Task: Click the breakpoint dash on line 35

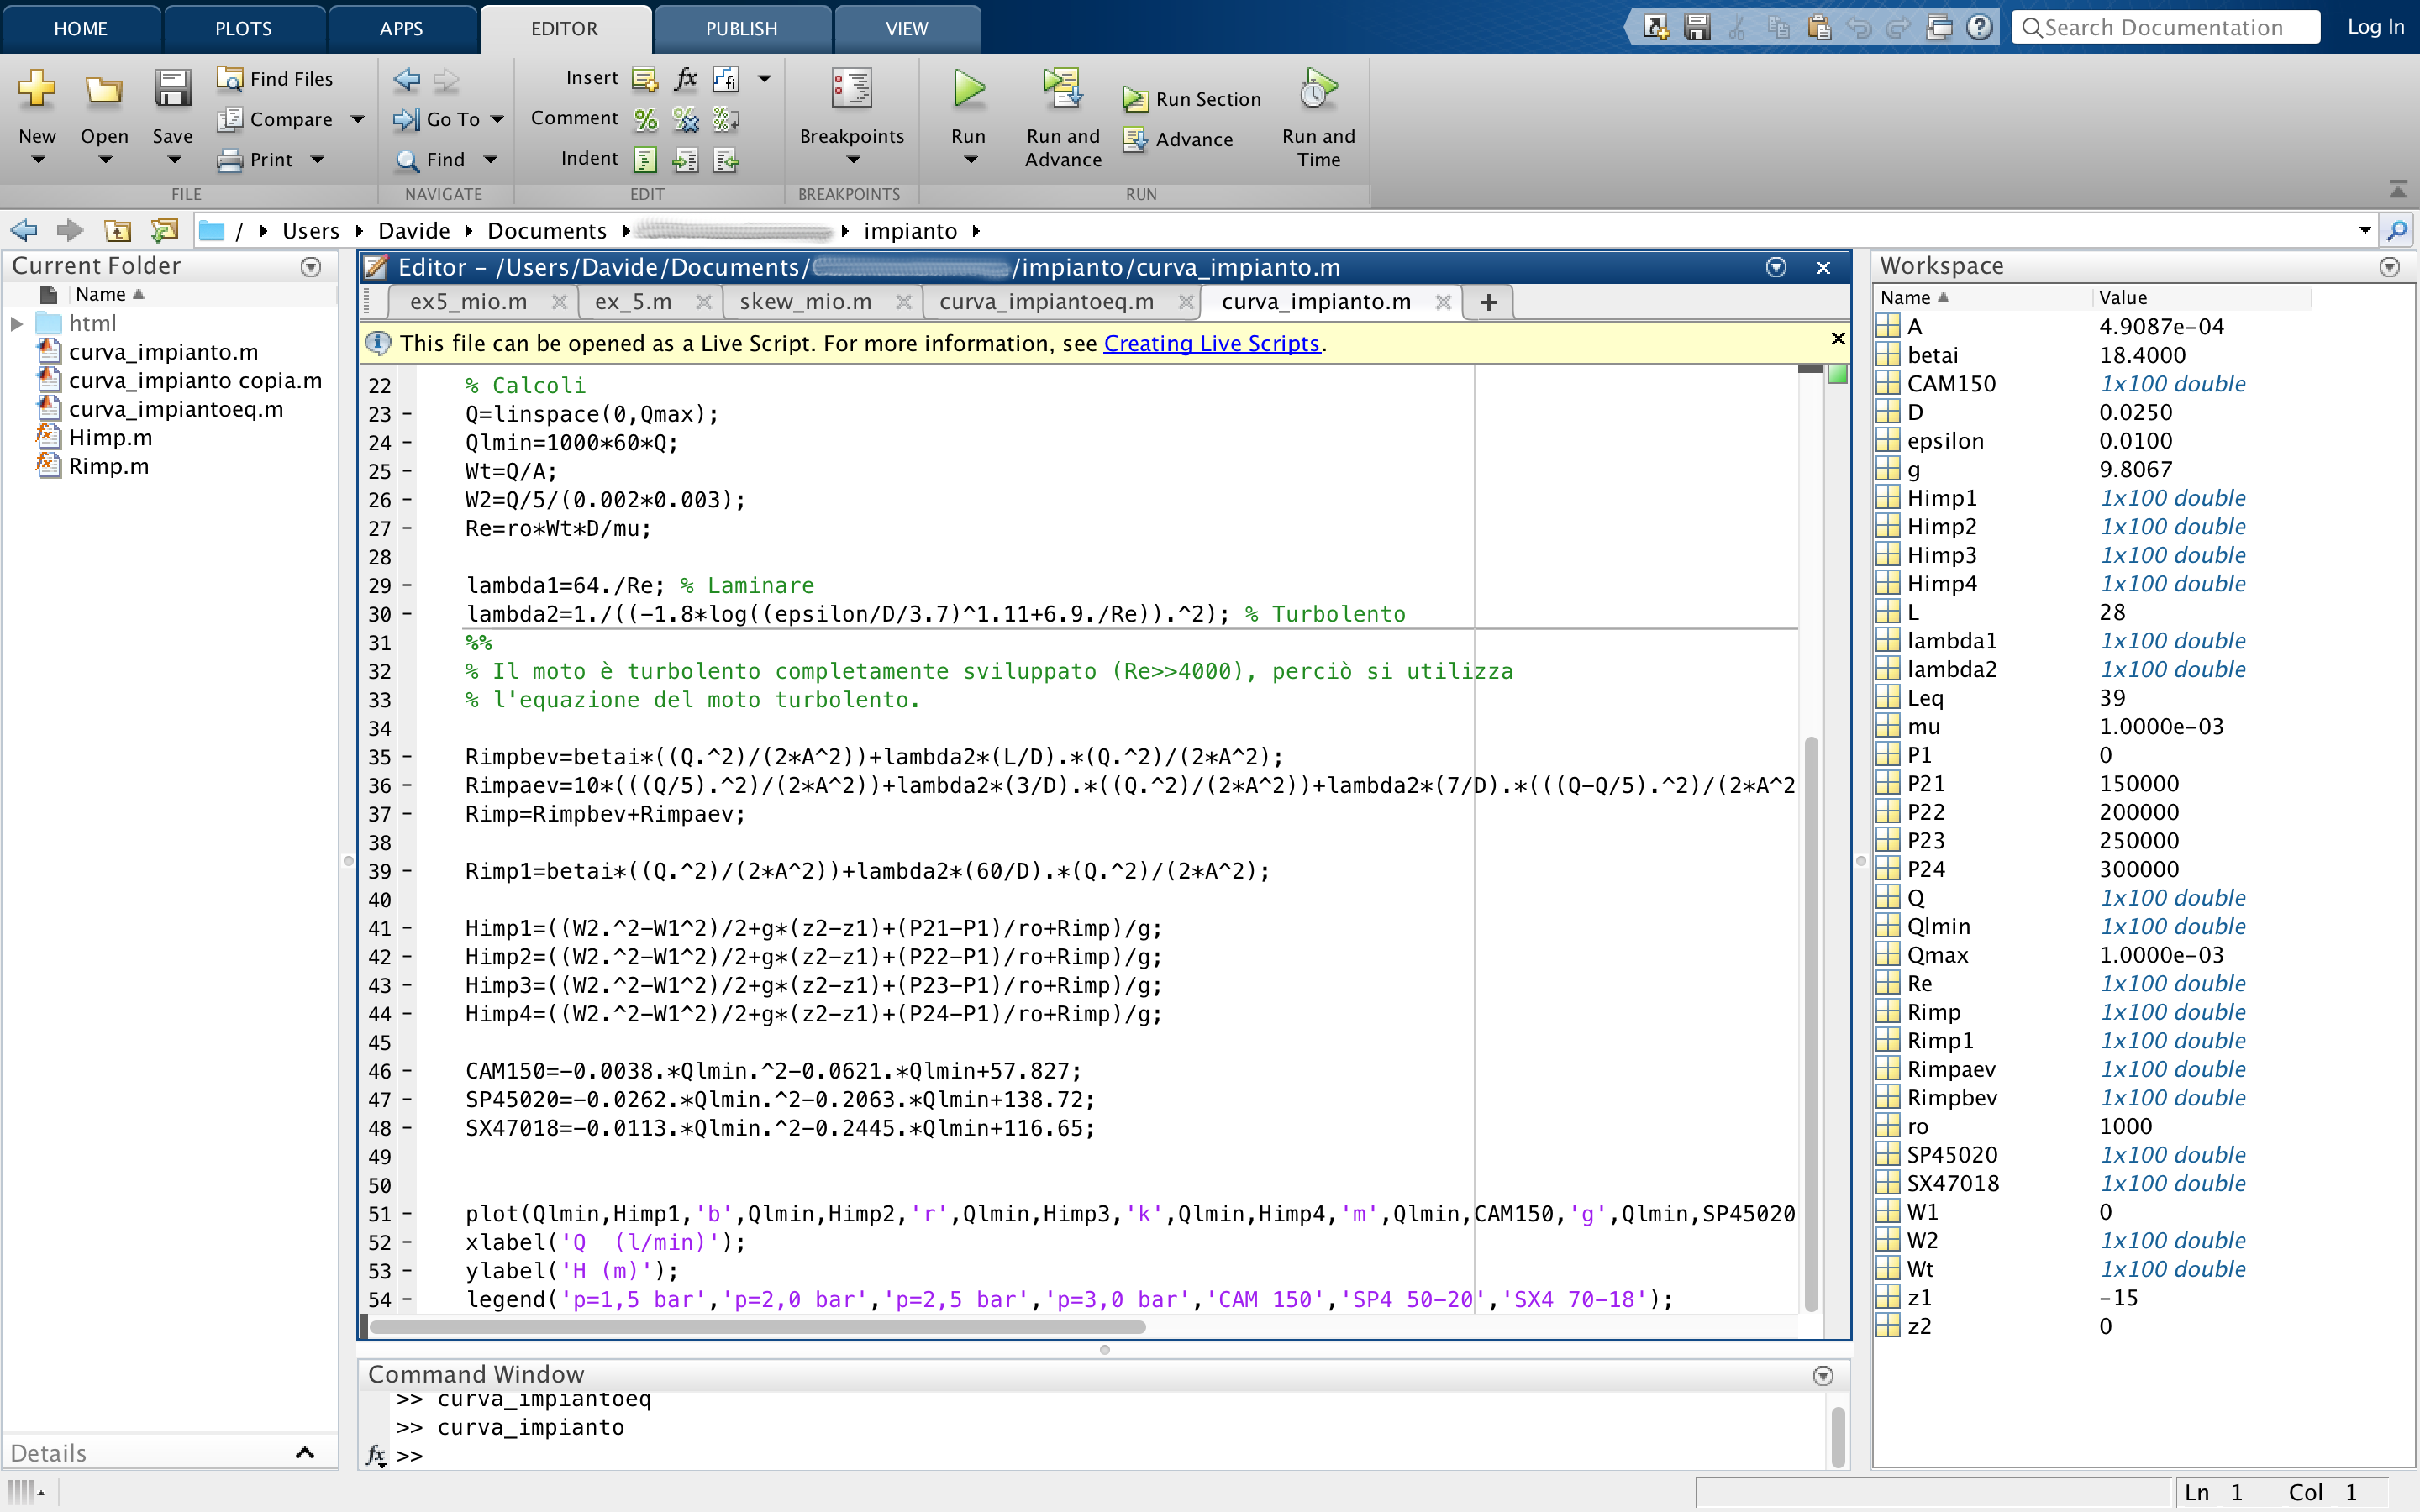Action: point(408,757)
